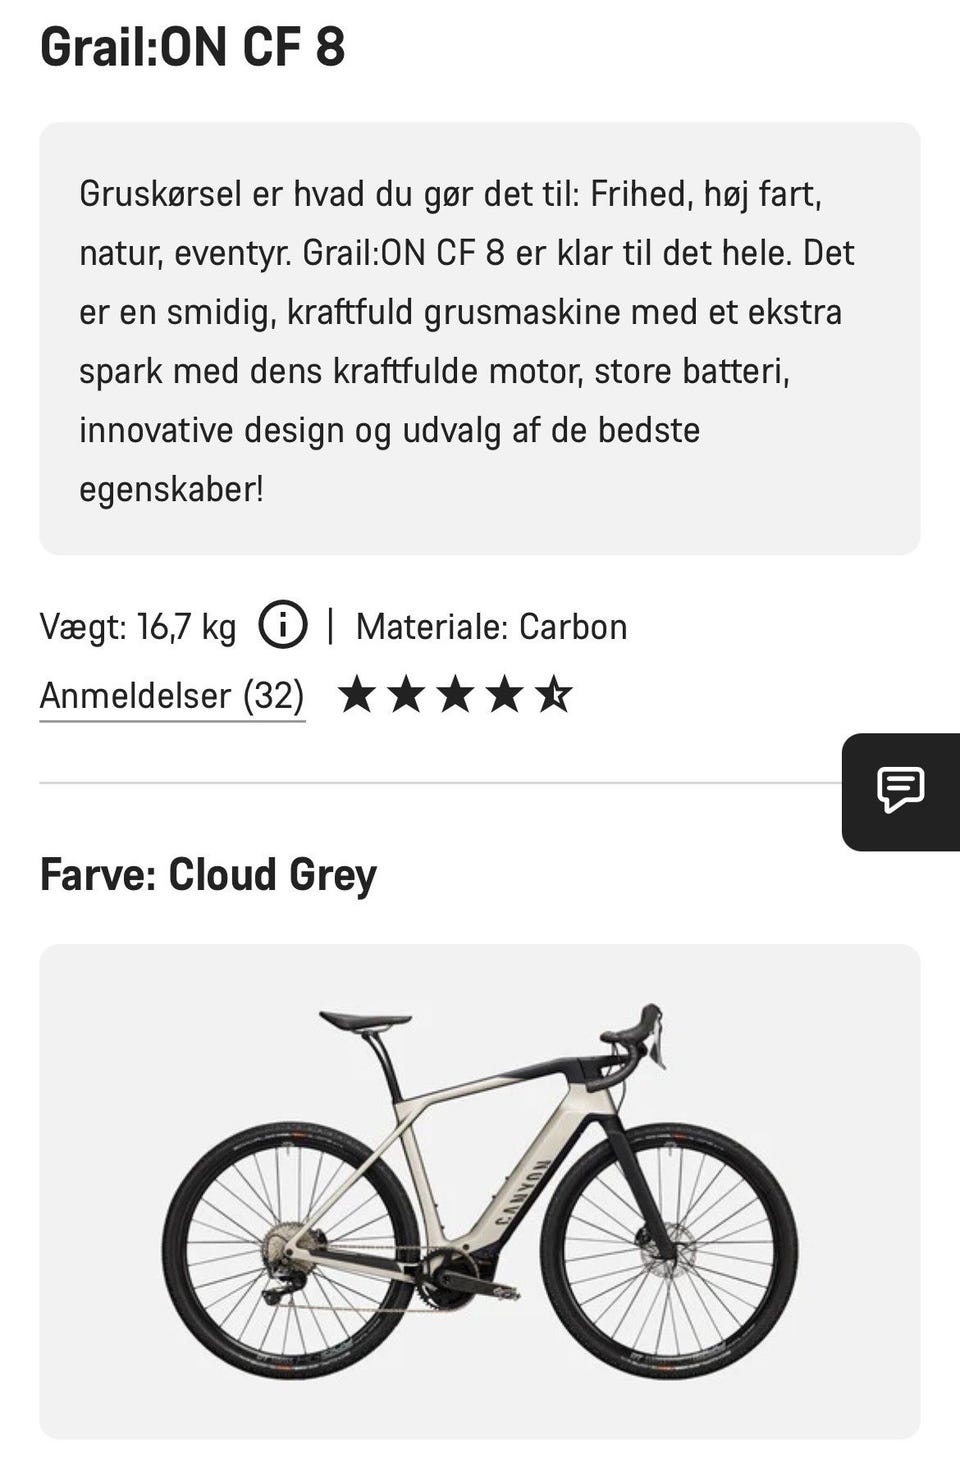The width and height of the screenshot is (960, 1465).
Task: Click the bike's front wheel in image
Action: [669, 1250]
